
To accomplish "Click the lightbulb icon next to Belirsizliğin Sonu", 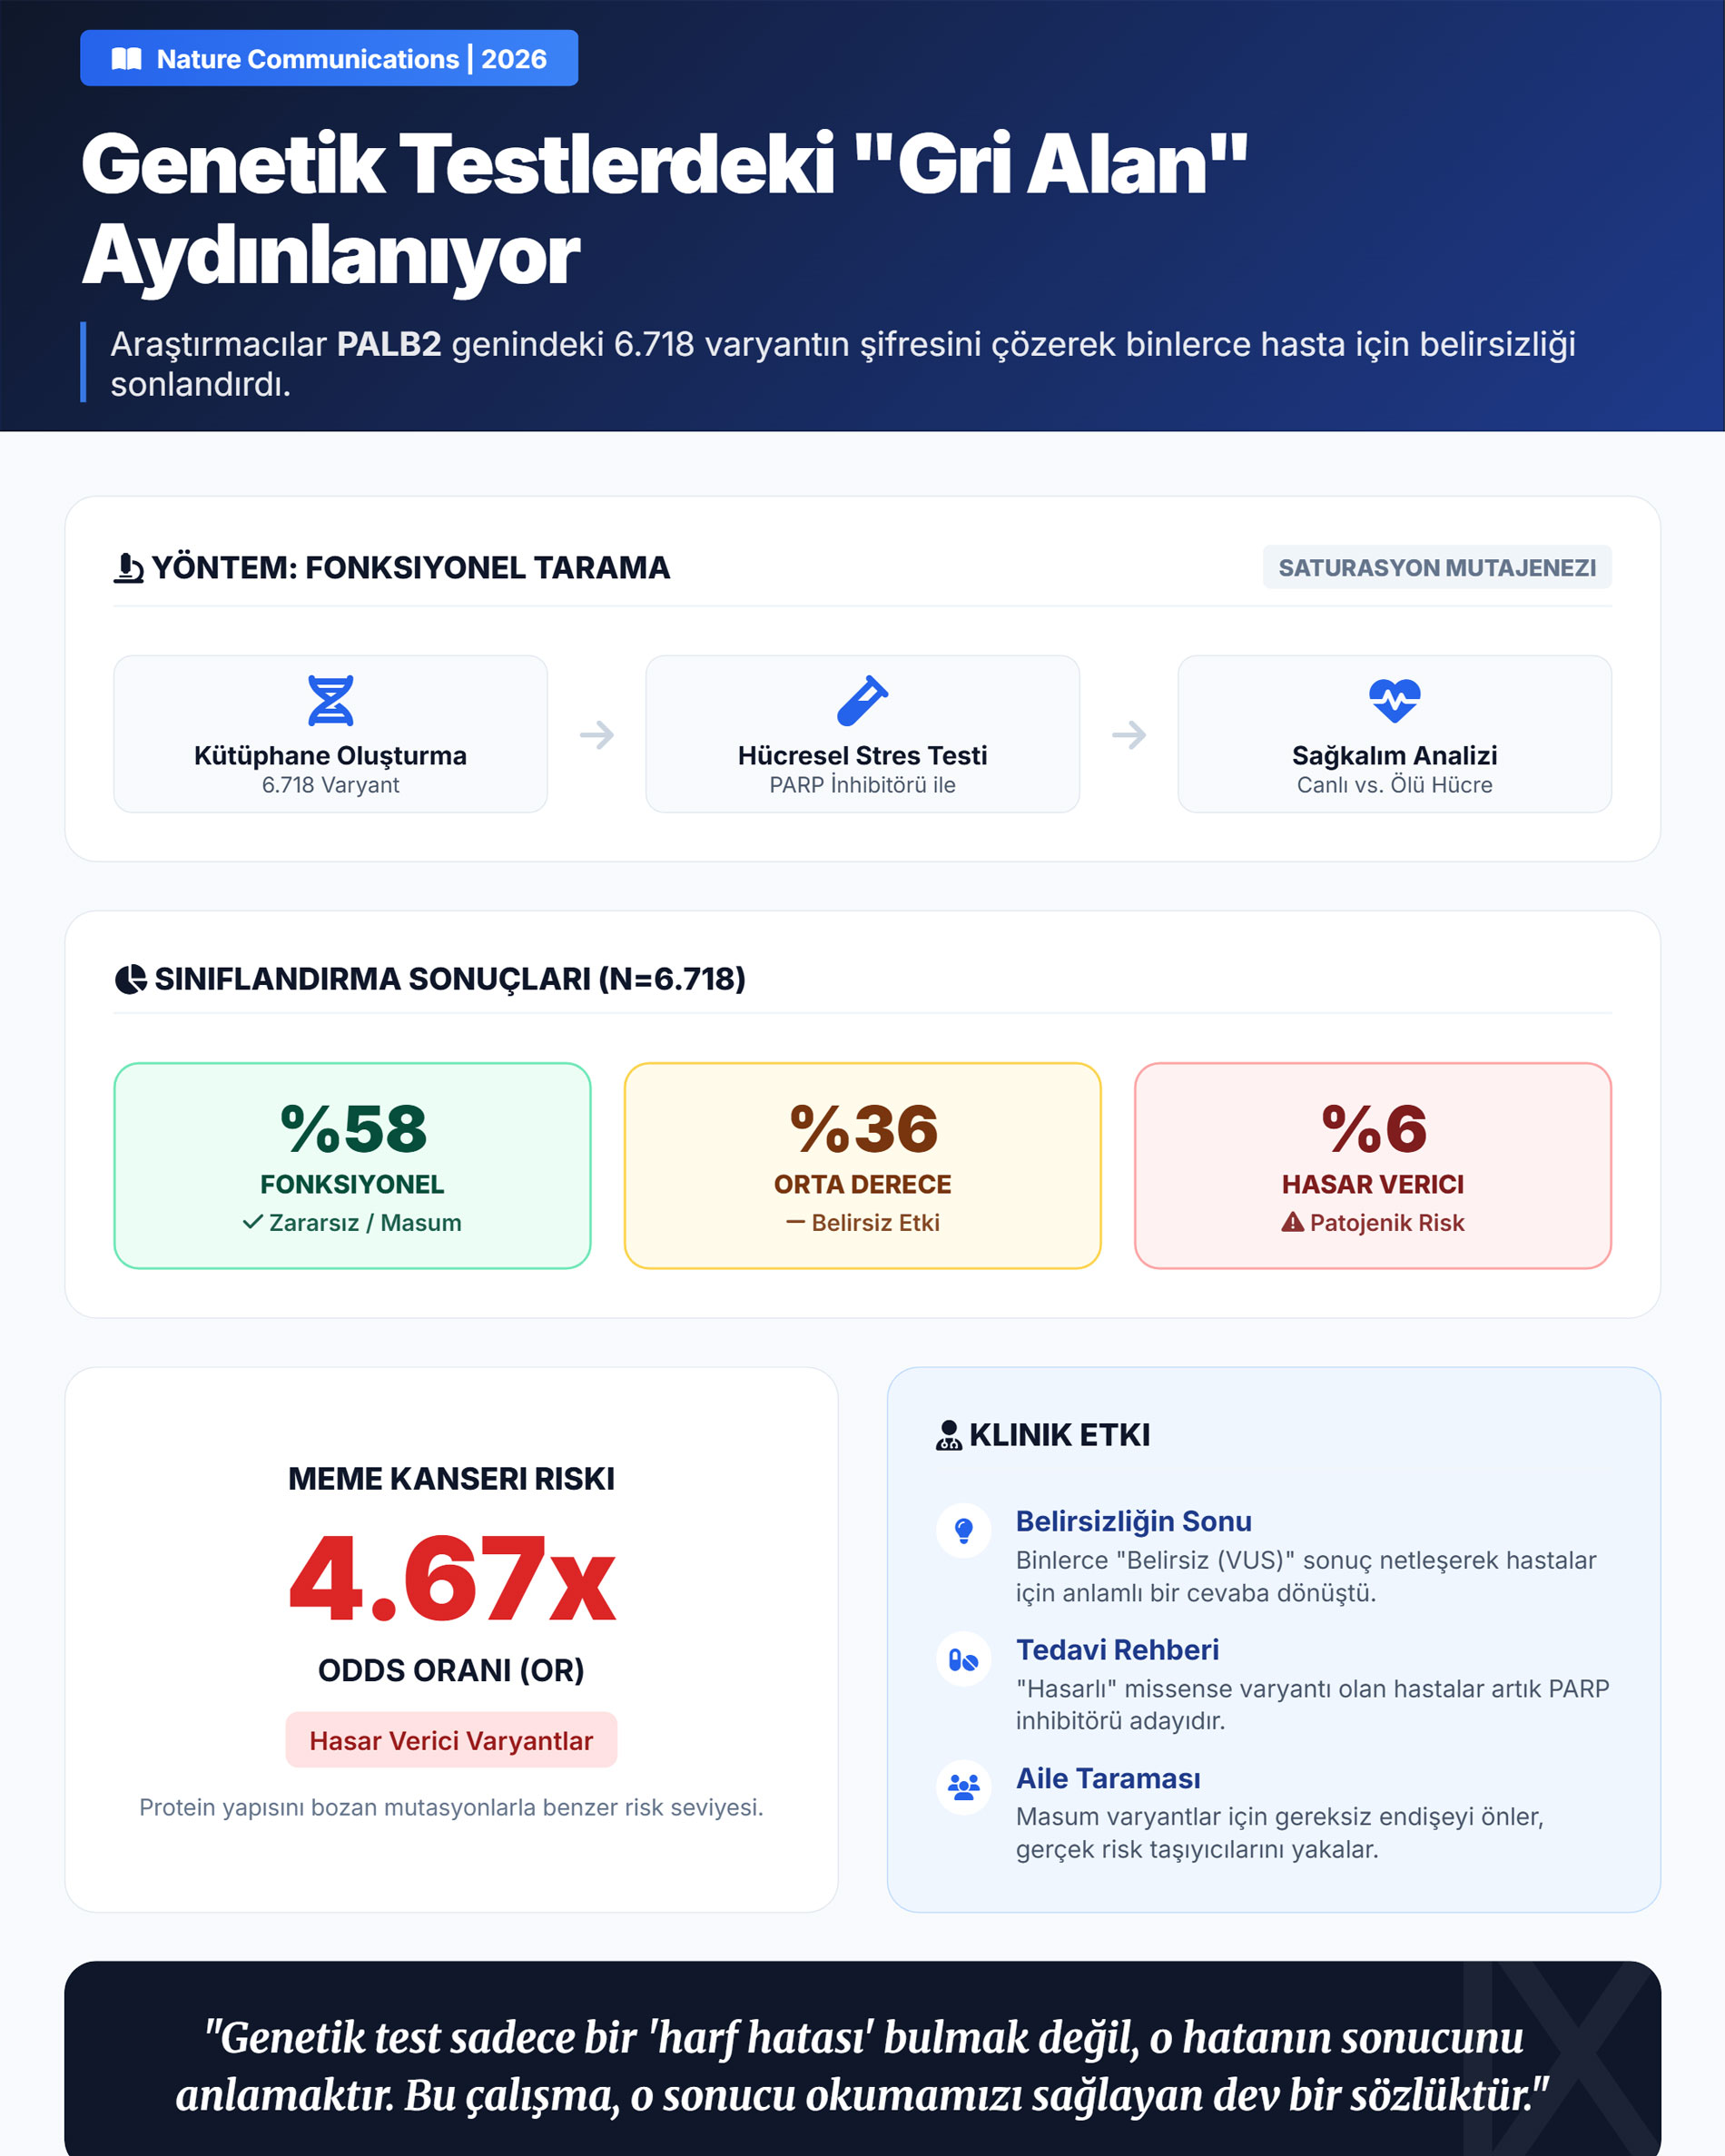I will tap(964, 1531).
